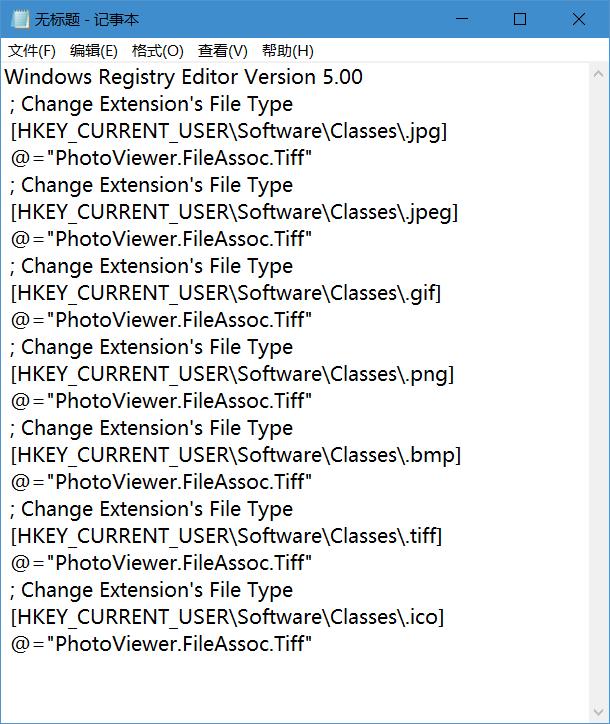This screenshot has height=724, width=610.
Task: Click on the Classes\.bmp registry key line
Action: tap(236, 455)
